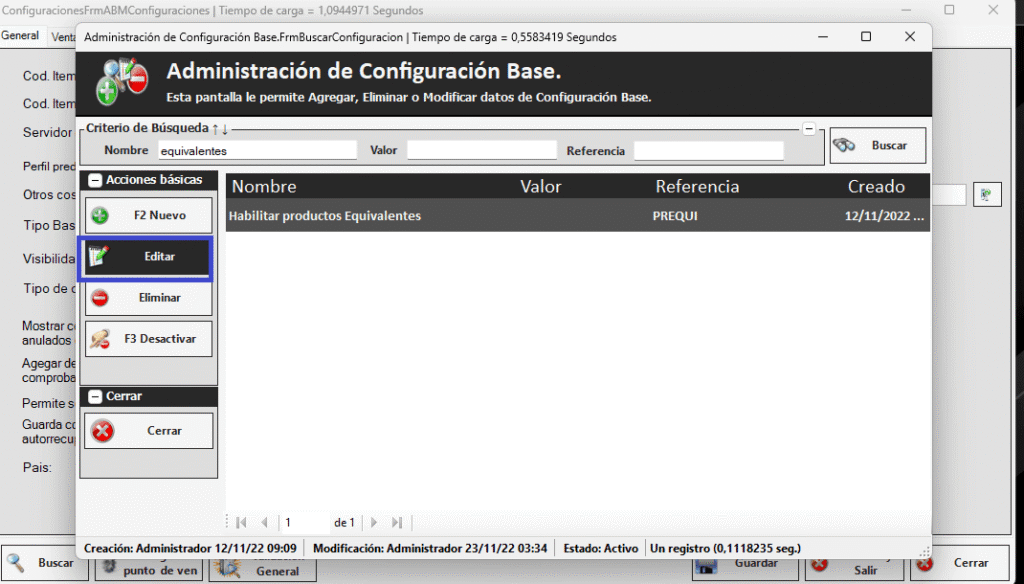This screenshot has width=1024, height=584.
Task: Click the F2 Nuevo green plus icon
Action: pos(100,215)
